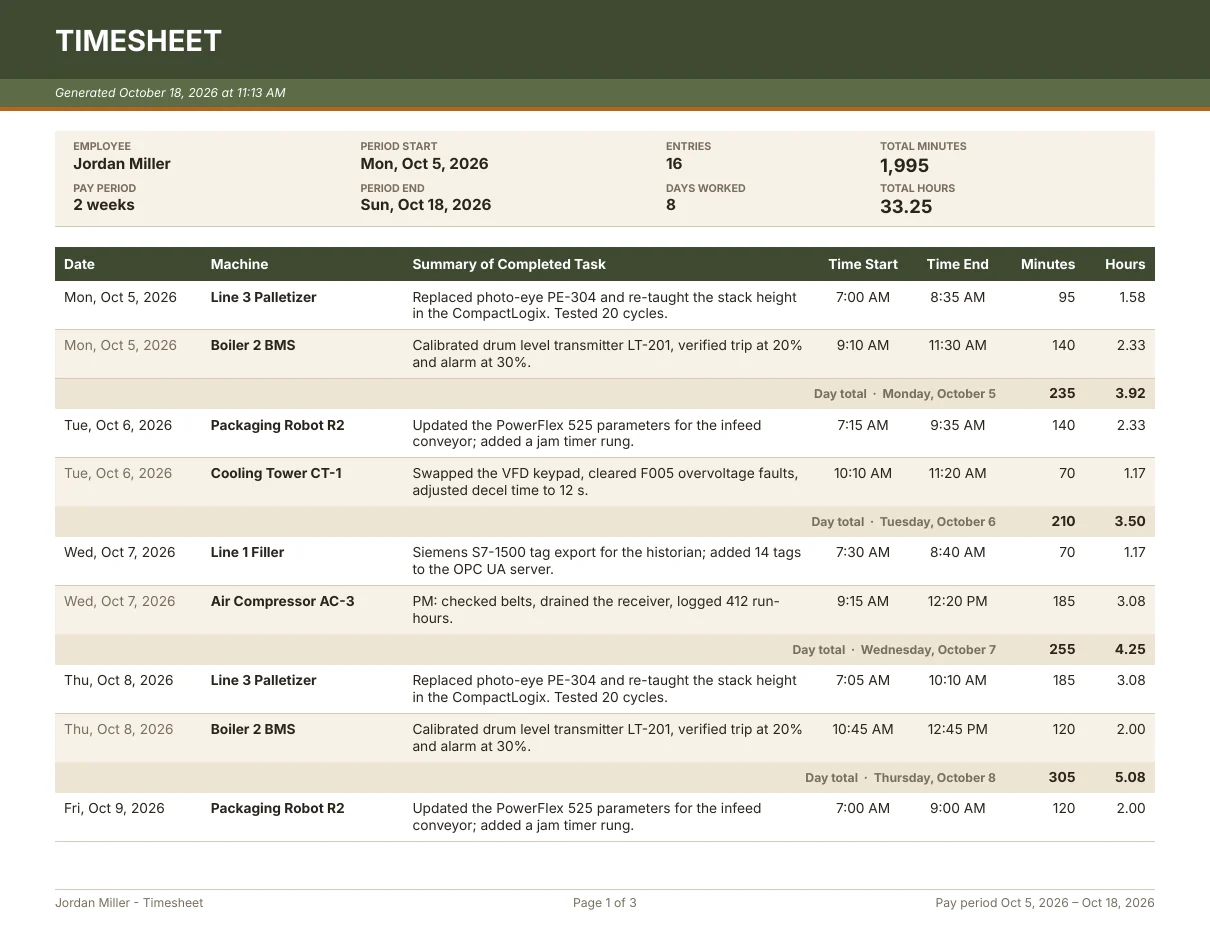Click the 12:45 PM end time
1210x935 pixels.
tap(957, 729)
